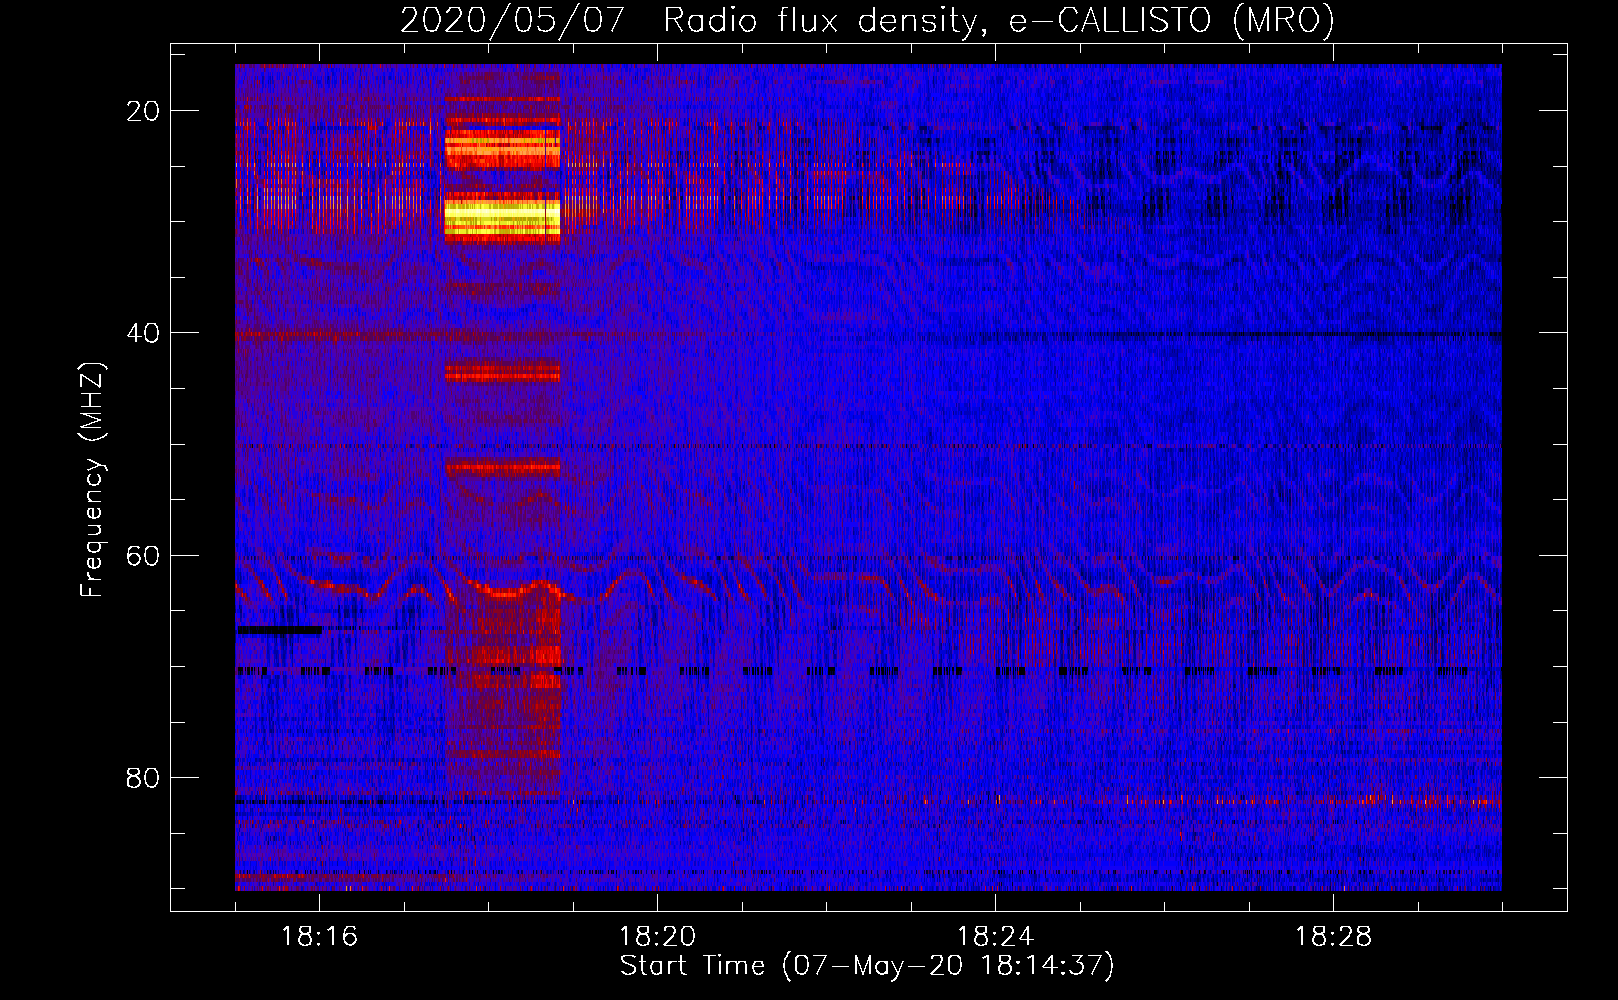This screenshot has height=1000, width=1618.
Task: Click the short black bar near 67 MHz
Action: coord(279,630)
